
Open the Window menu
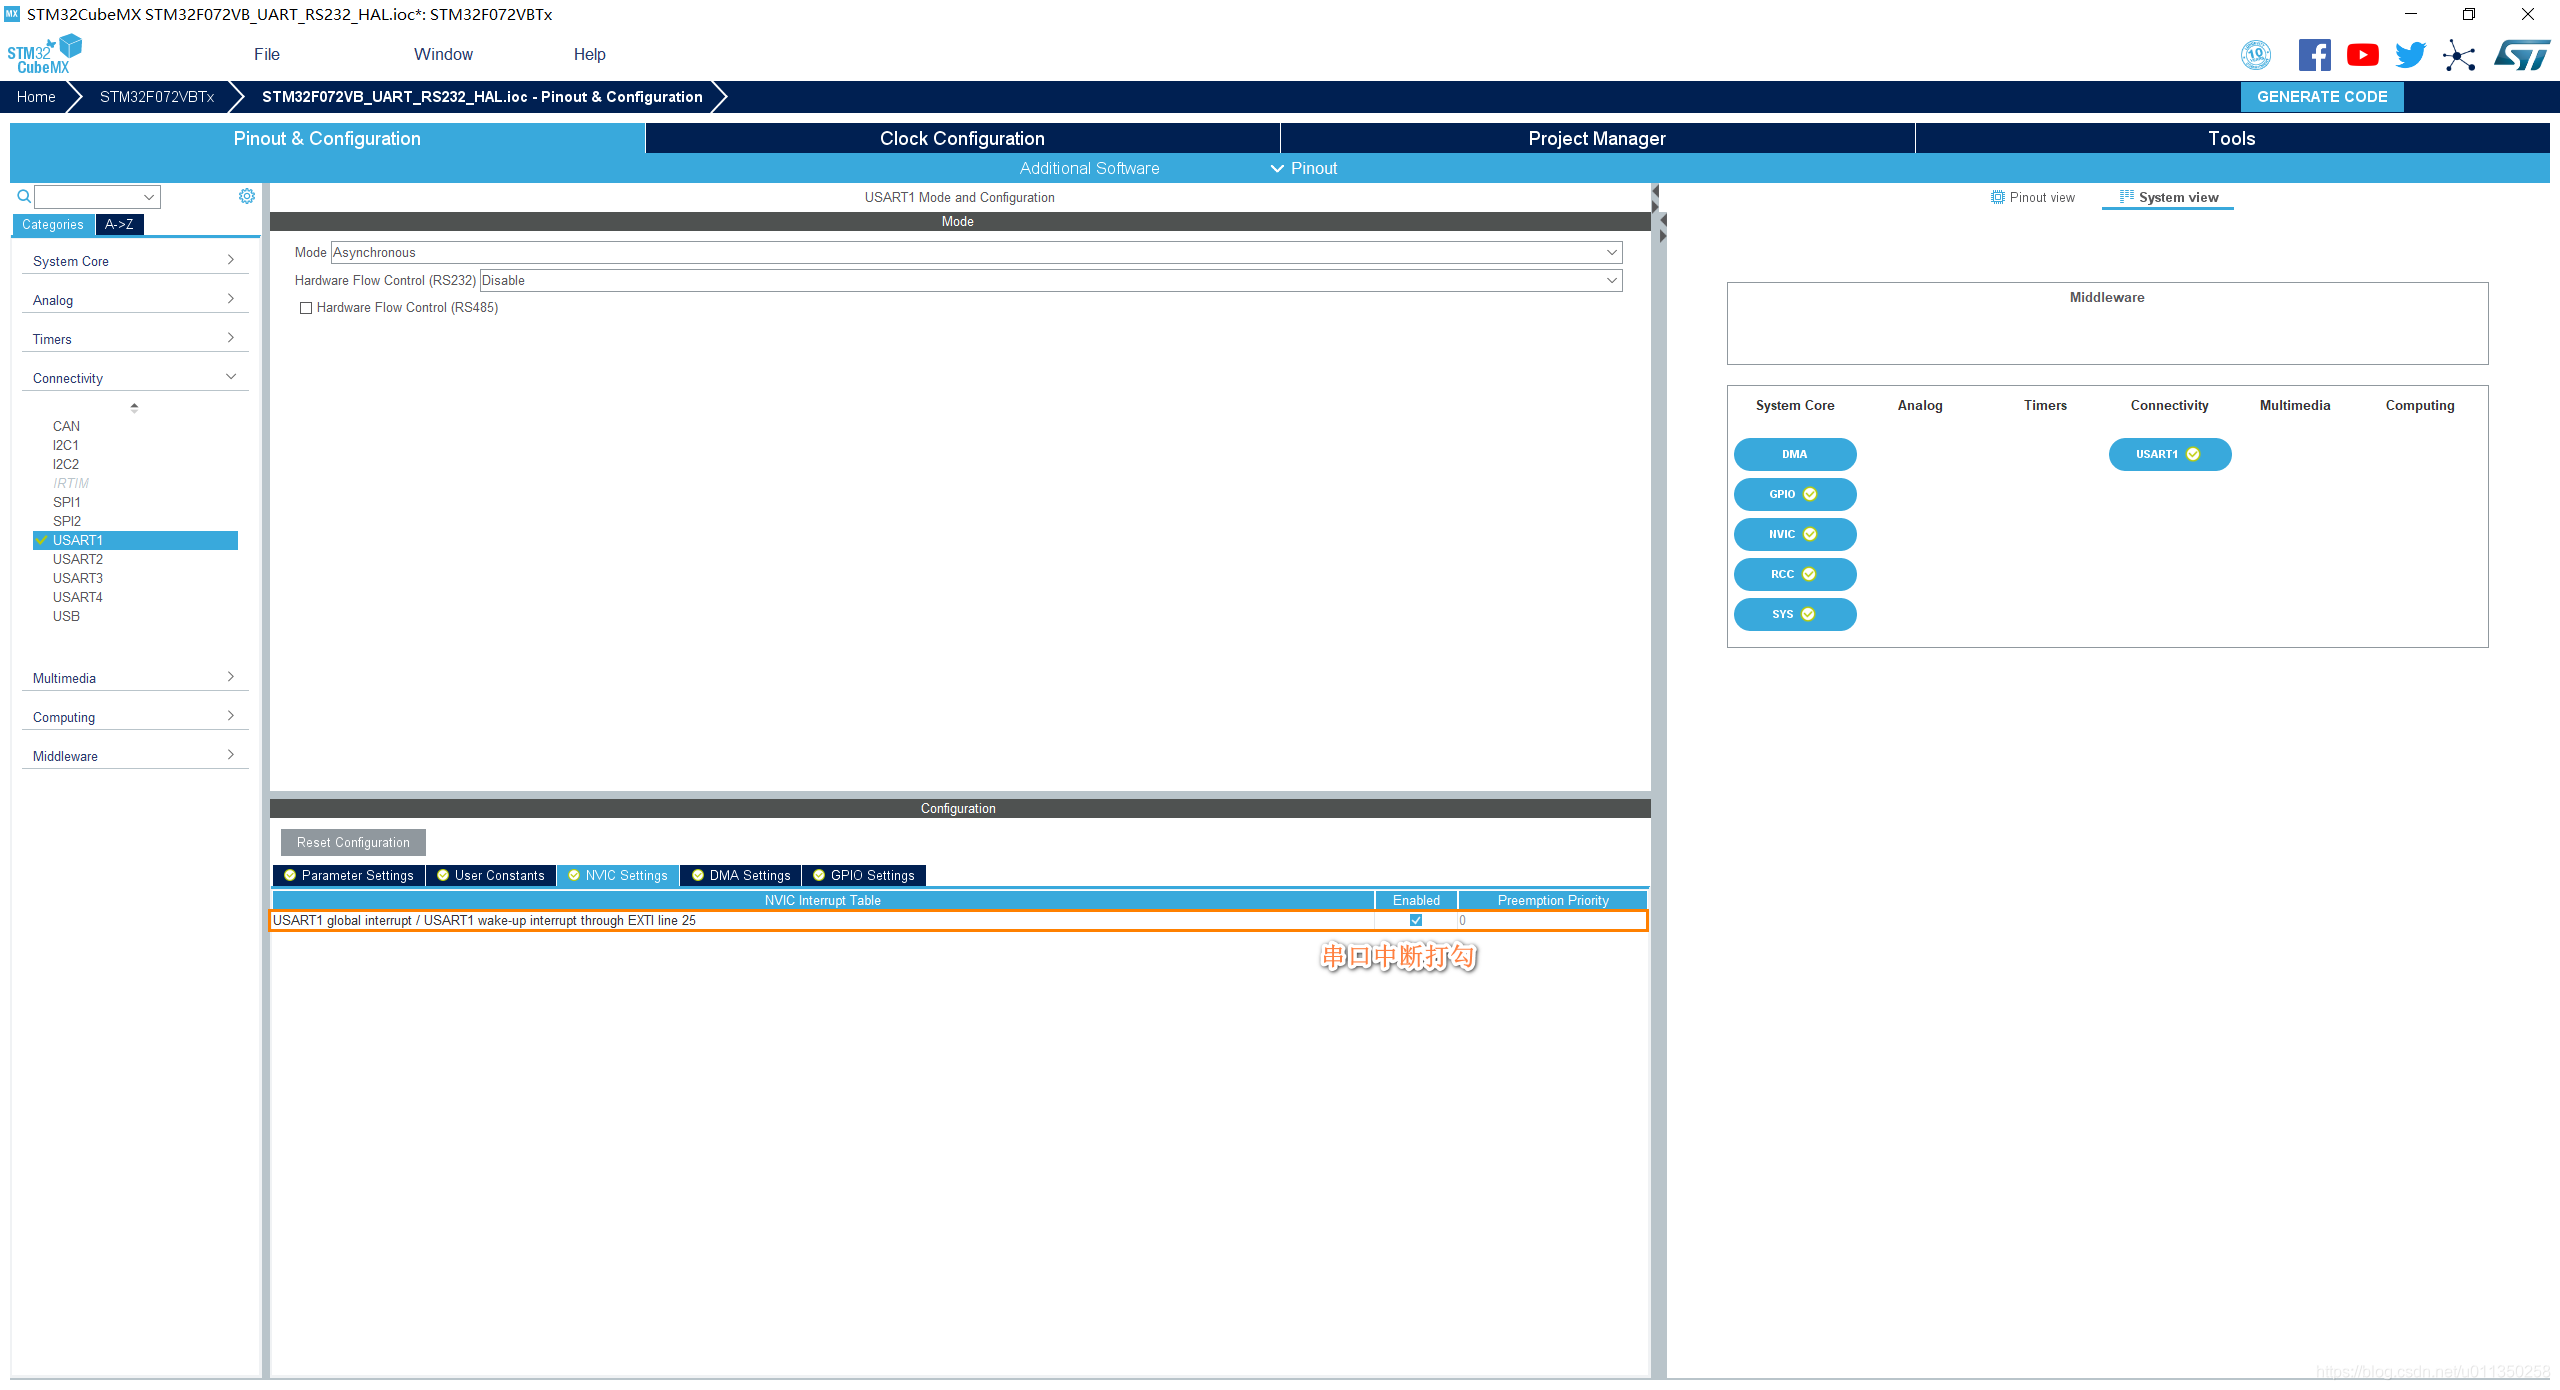coord(443,54)
